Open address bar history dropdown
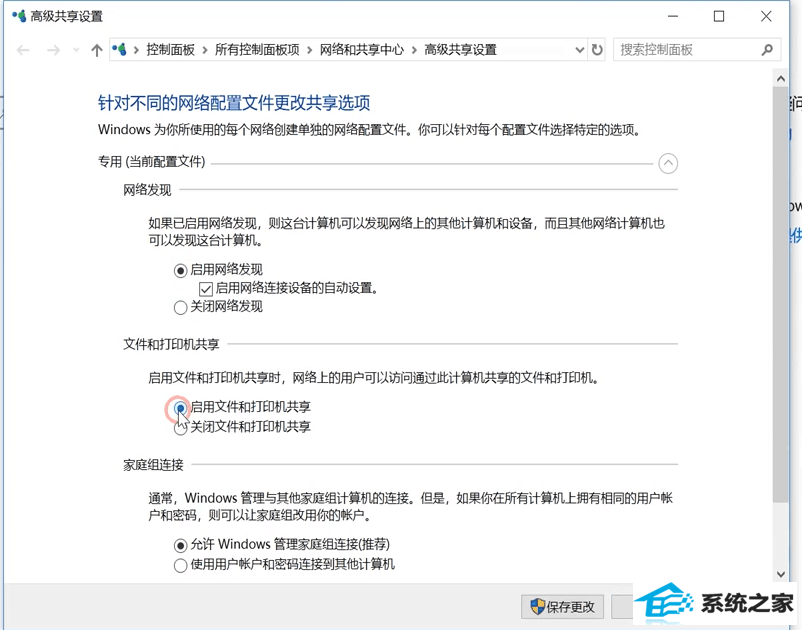 [x=580, y=50]
